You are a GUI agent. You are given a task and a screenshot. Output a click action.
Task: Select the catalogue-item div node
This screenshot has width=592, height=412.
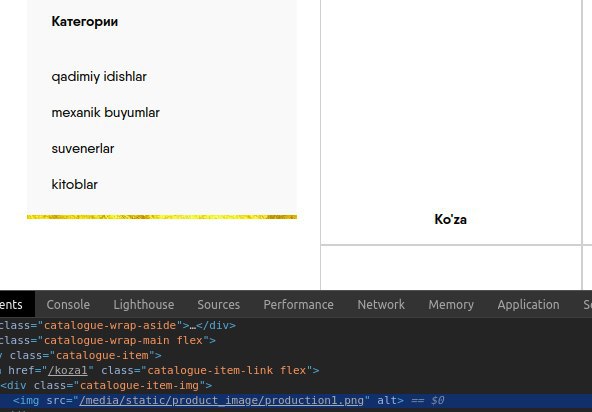[x=81, y=355]
